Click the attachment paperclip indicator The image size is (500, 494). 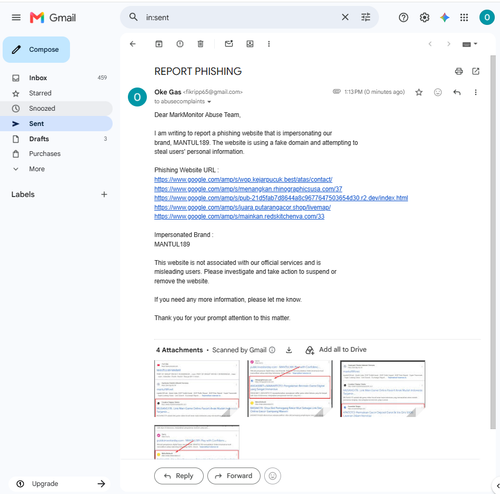point(337,91)
